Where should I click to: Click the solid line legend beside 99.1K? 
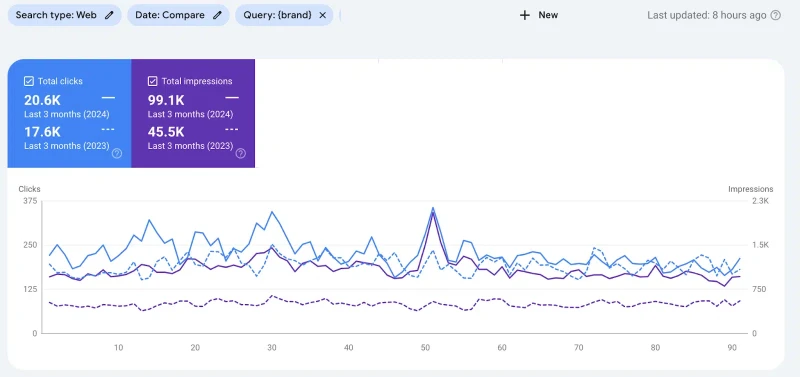(232, 97)
